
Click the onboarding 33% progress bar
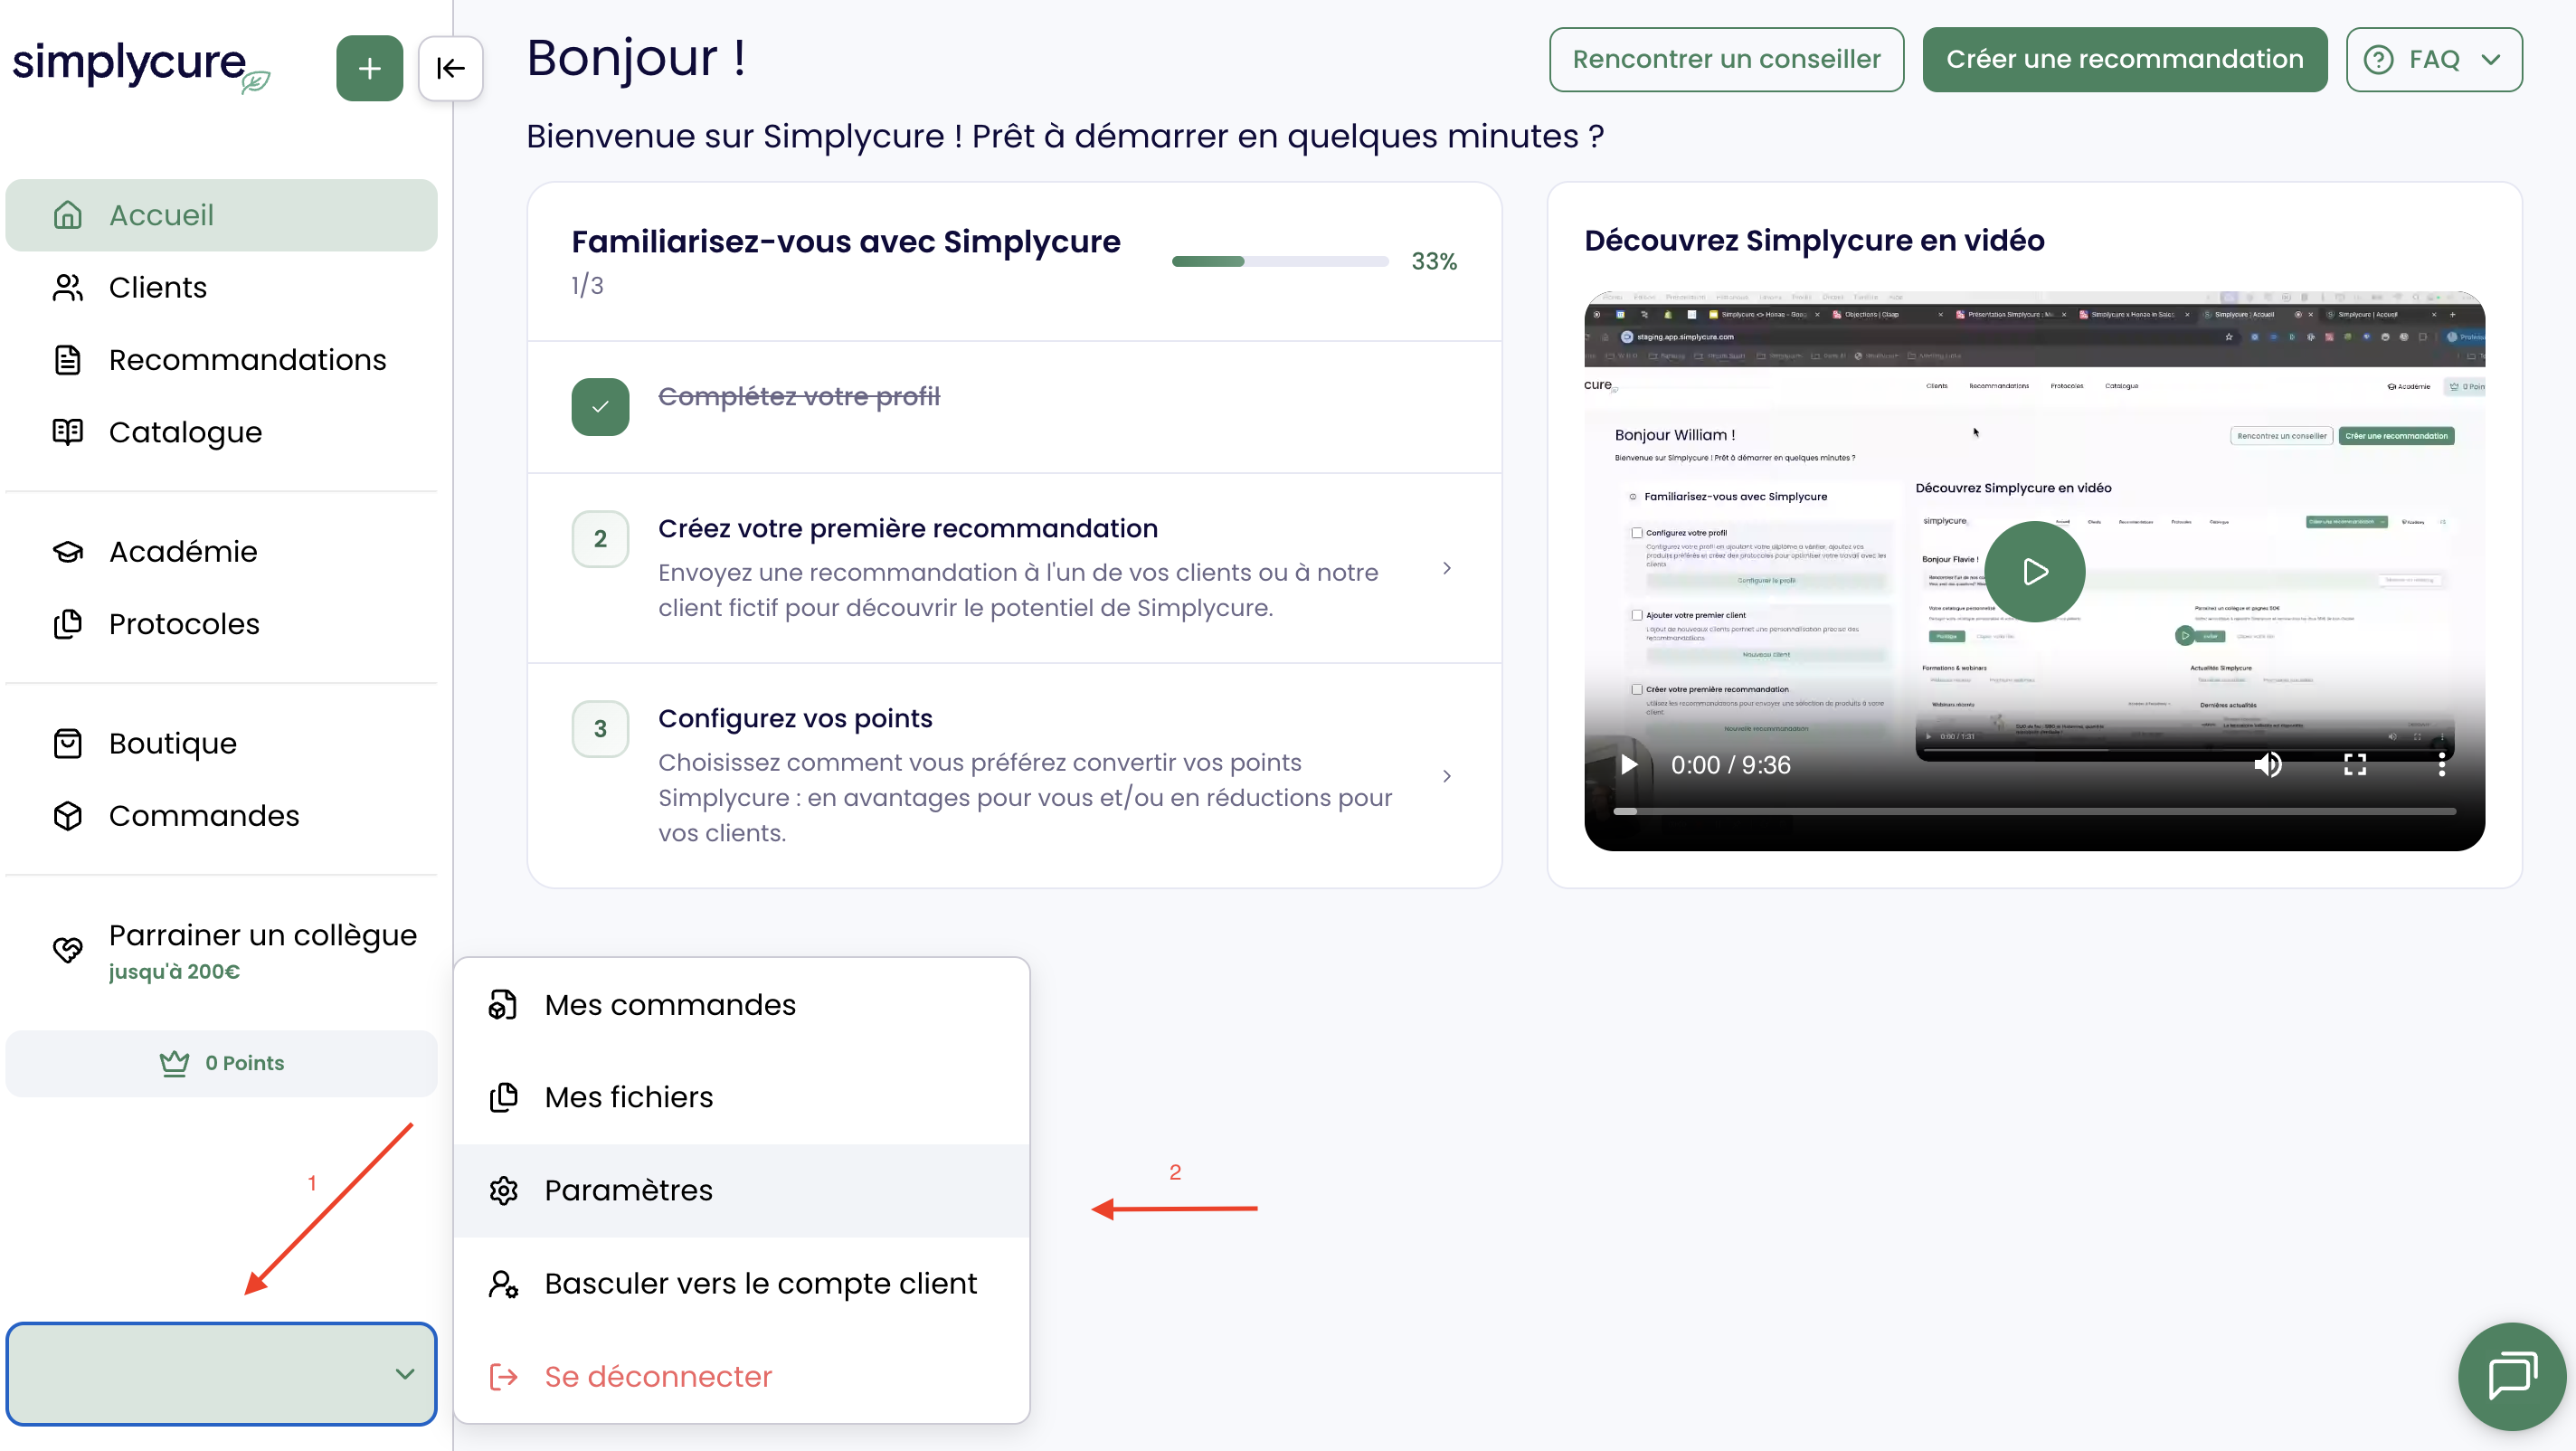pos(1280,261)
